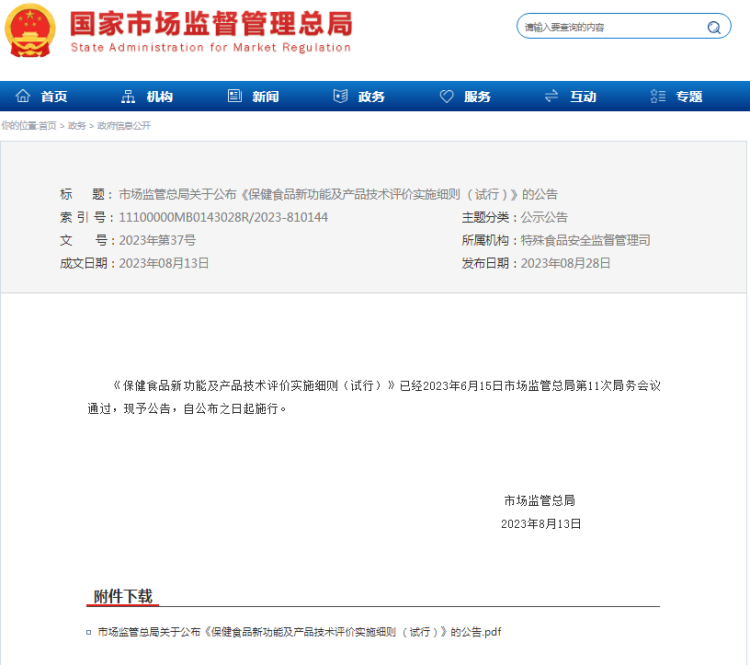
Task: Click the list icon beside 专题
Action: pos(657,96)
